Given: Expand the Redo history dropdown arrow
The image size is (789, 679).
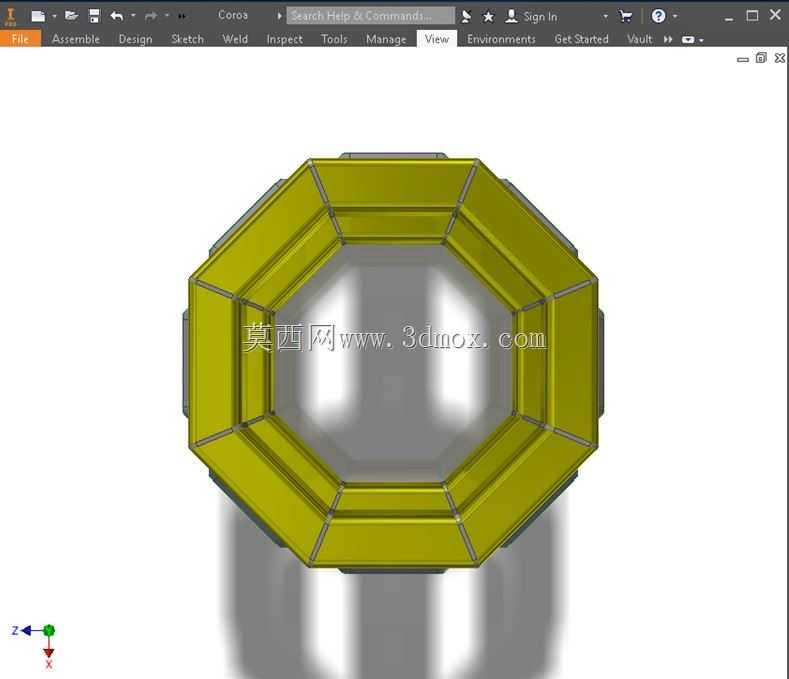Looking at the screenshot, I should (167, 16).
